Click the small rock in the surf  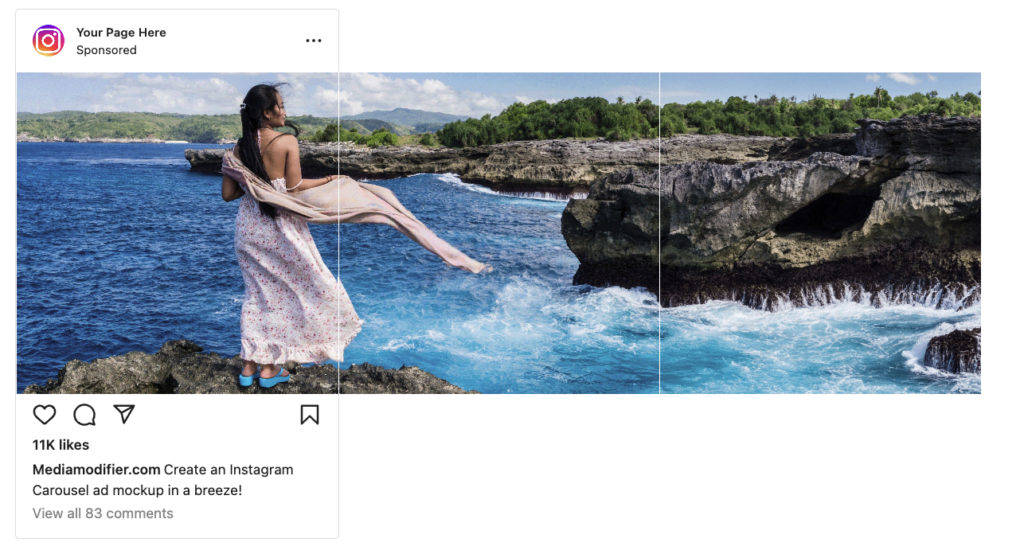point(952,350)
